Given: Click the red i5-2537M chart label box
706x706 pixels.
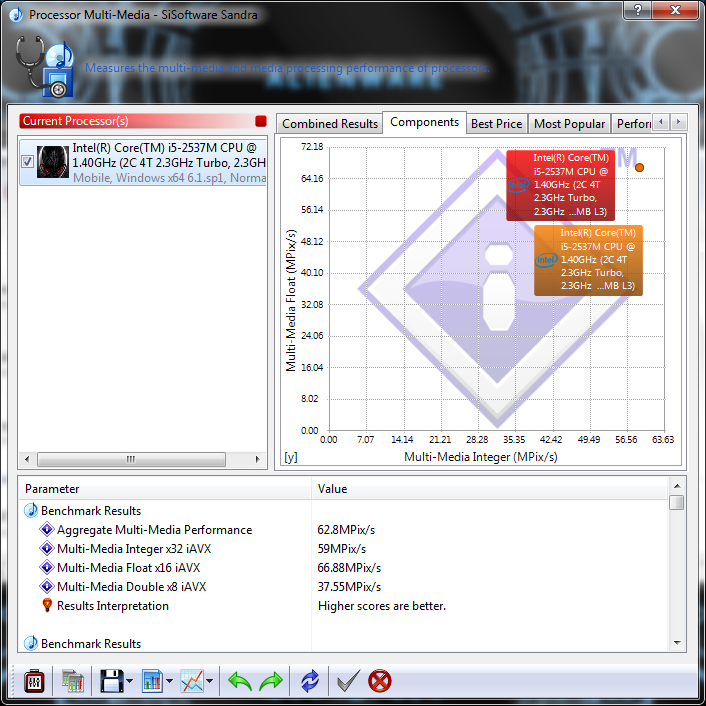Looking at the screenshot, I should coord(560,185).
